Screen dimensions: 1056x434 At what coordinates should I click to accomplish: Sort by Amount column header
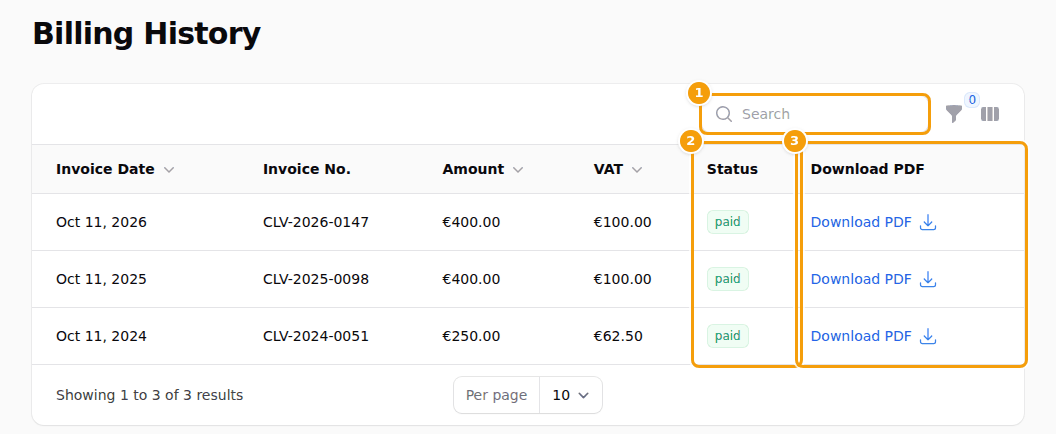coord(482,169)
